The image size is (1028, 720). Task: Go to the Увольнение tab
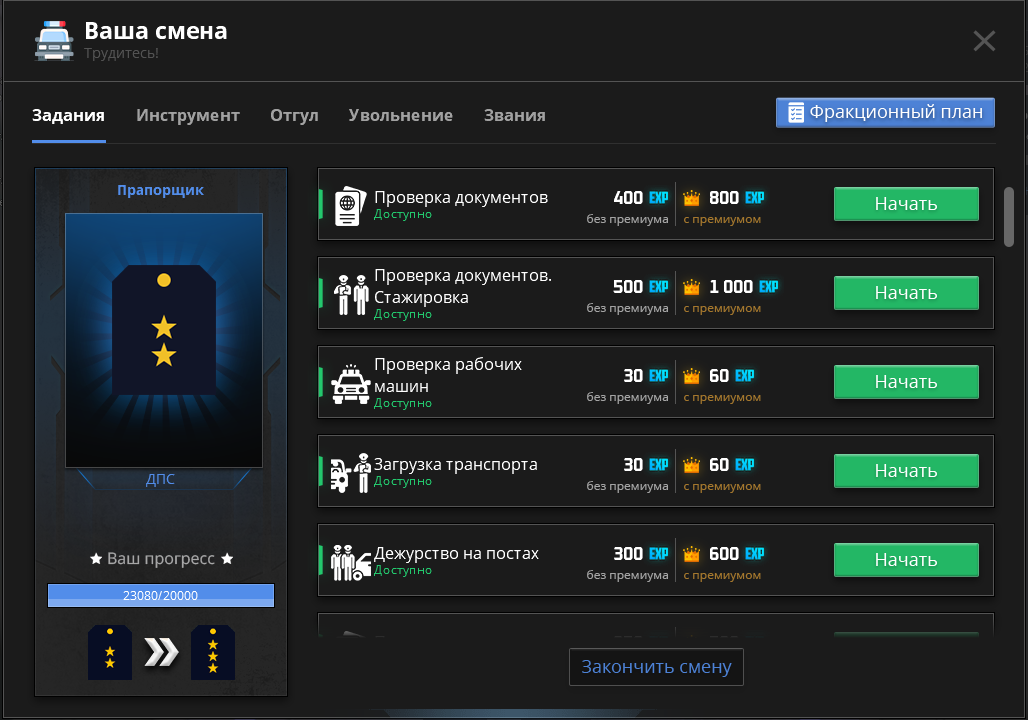point(400,115)
